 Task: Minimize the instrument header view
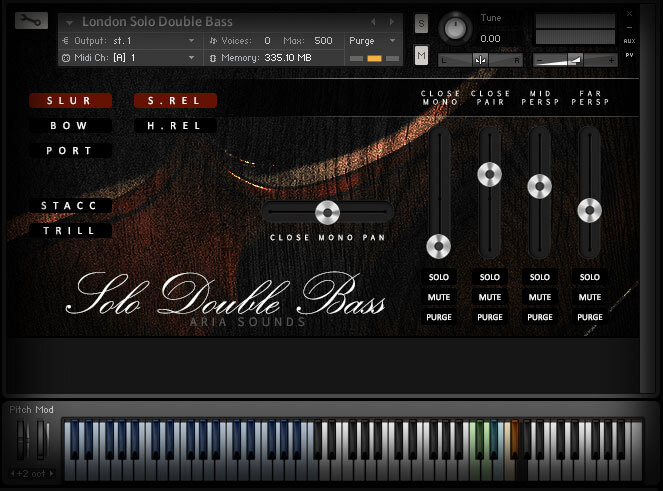(x=630, y=27)
